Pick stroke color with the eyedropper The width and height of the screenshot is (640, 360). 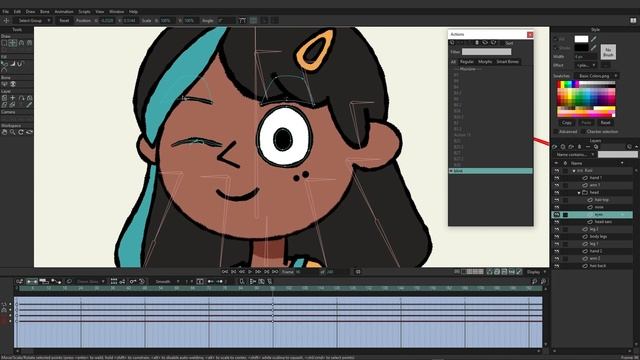click(x=594, y=48)
